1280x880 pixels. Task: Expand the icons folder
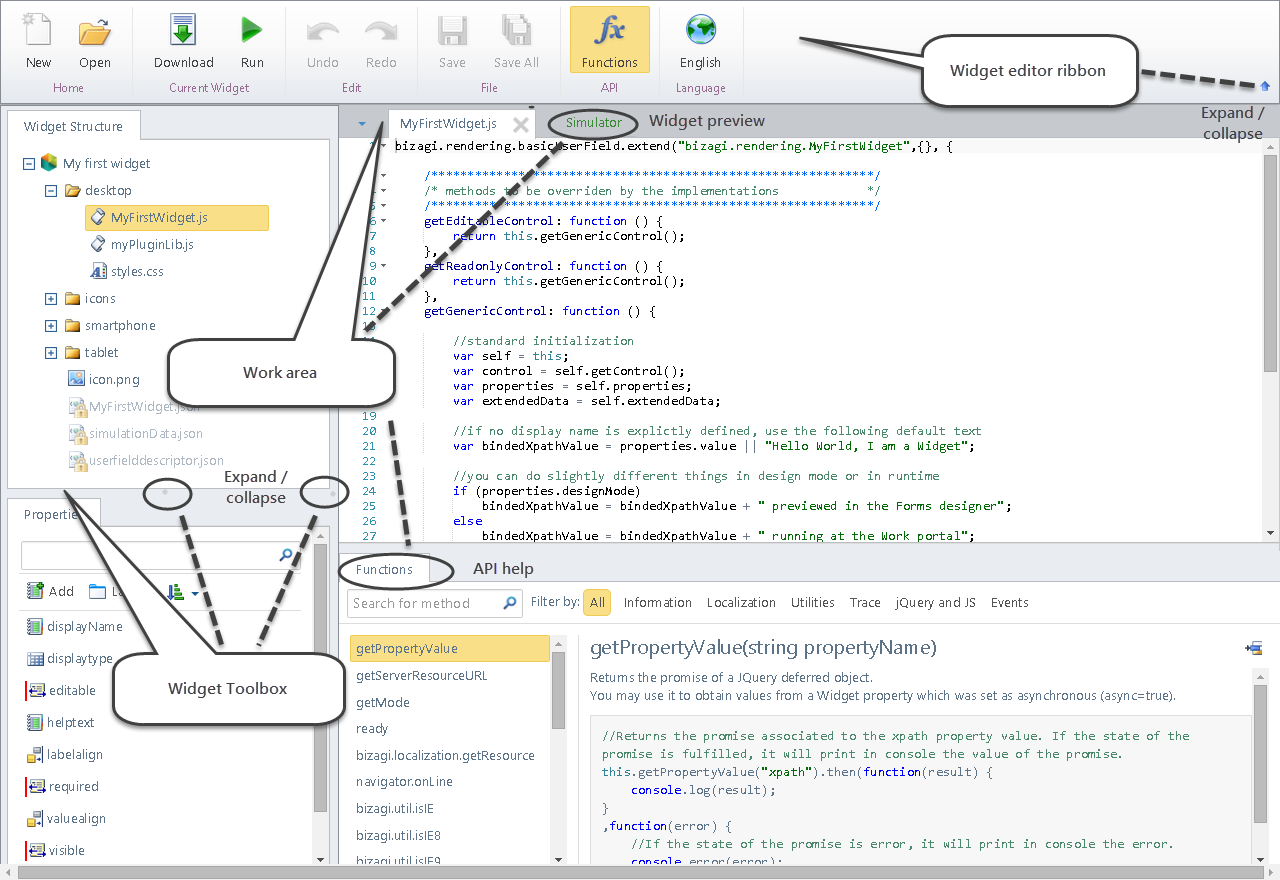pyautogui.click(x=51, y=299)
